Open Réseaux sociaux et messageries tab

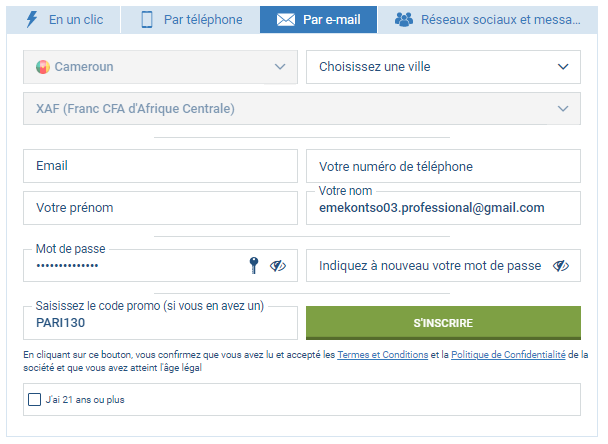pyautogui.click(x=488, y=19)
